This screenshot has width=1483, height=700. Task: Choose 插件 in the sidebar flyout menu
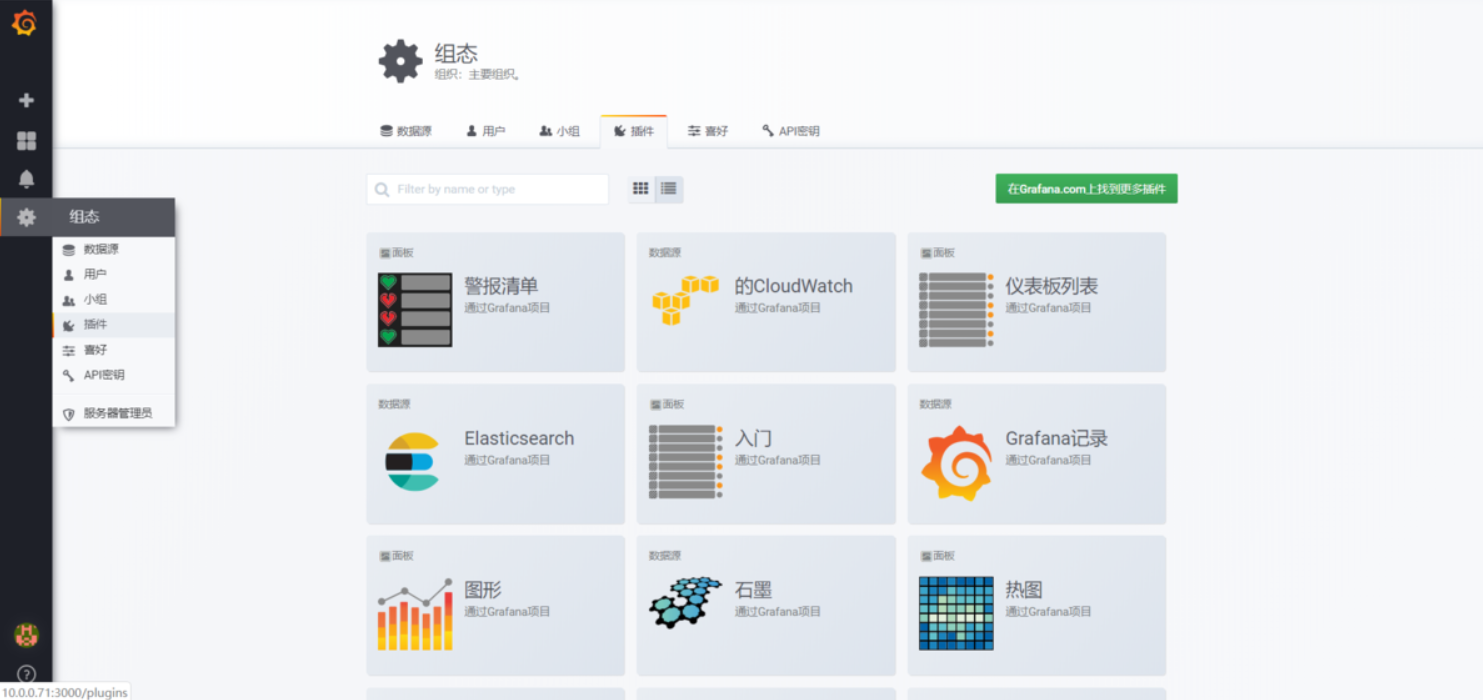114,325
